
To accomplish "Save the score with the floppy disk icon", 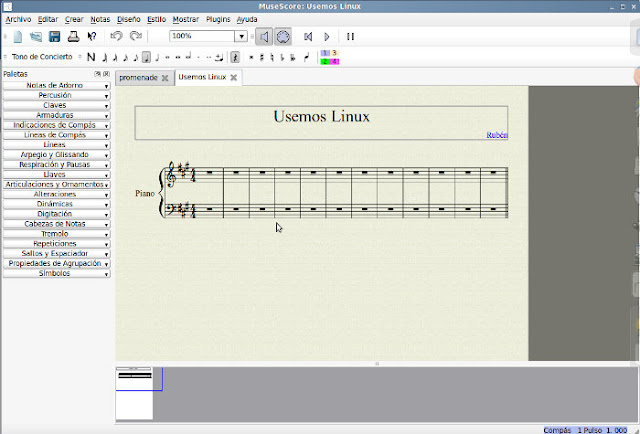I will point(55,36).
